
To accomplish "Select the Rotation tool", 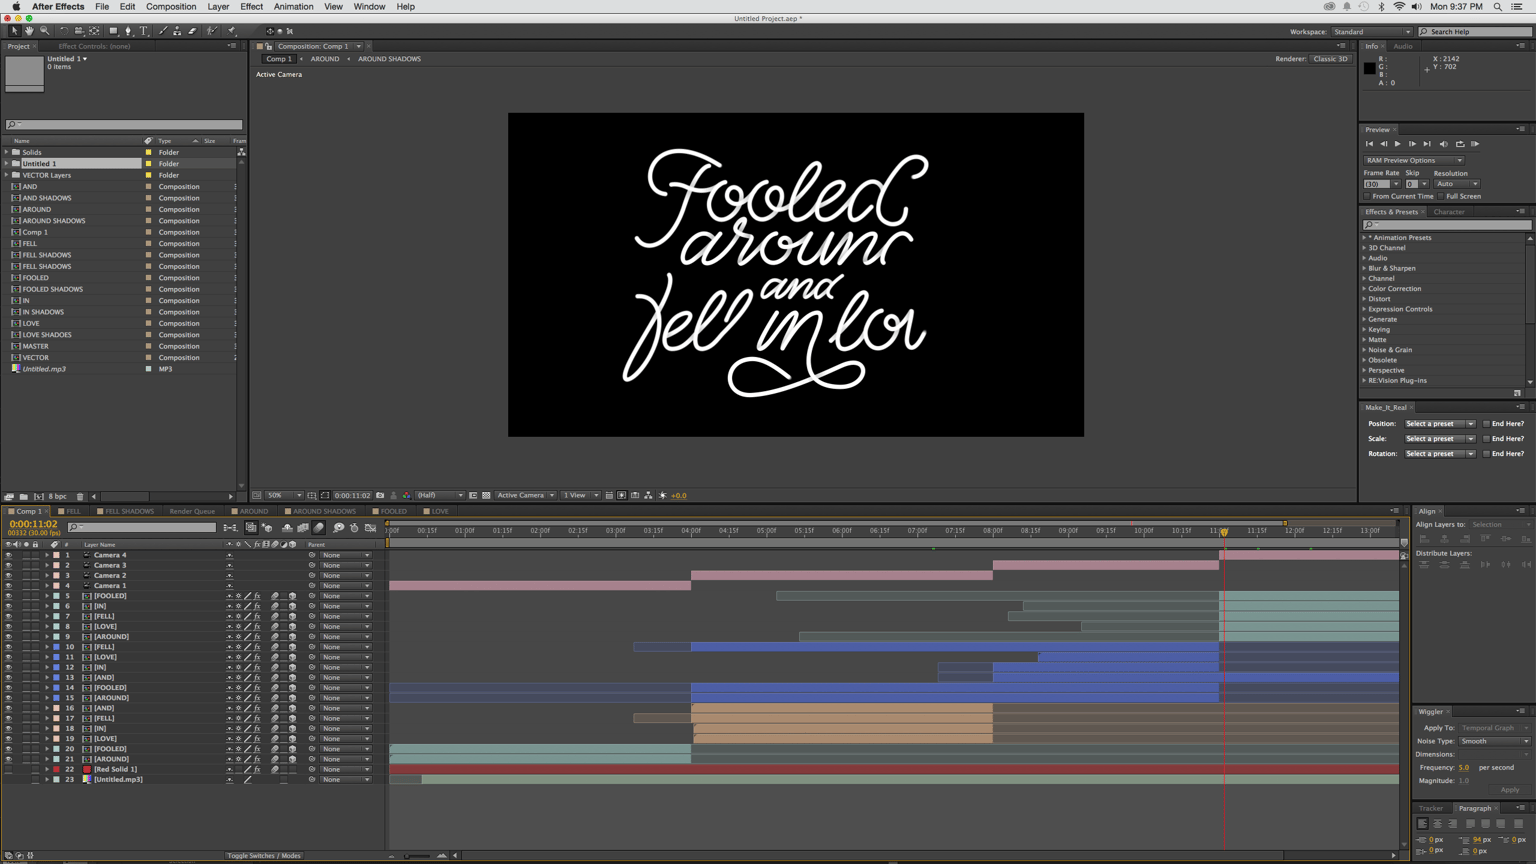I will tap(63, 31).
